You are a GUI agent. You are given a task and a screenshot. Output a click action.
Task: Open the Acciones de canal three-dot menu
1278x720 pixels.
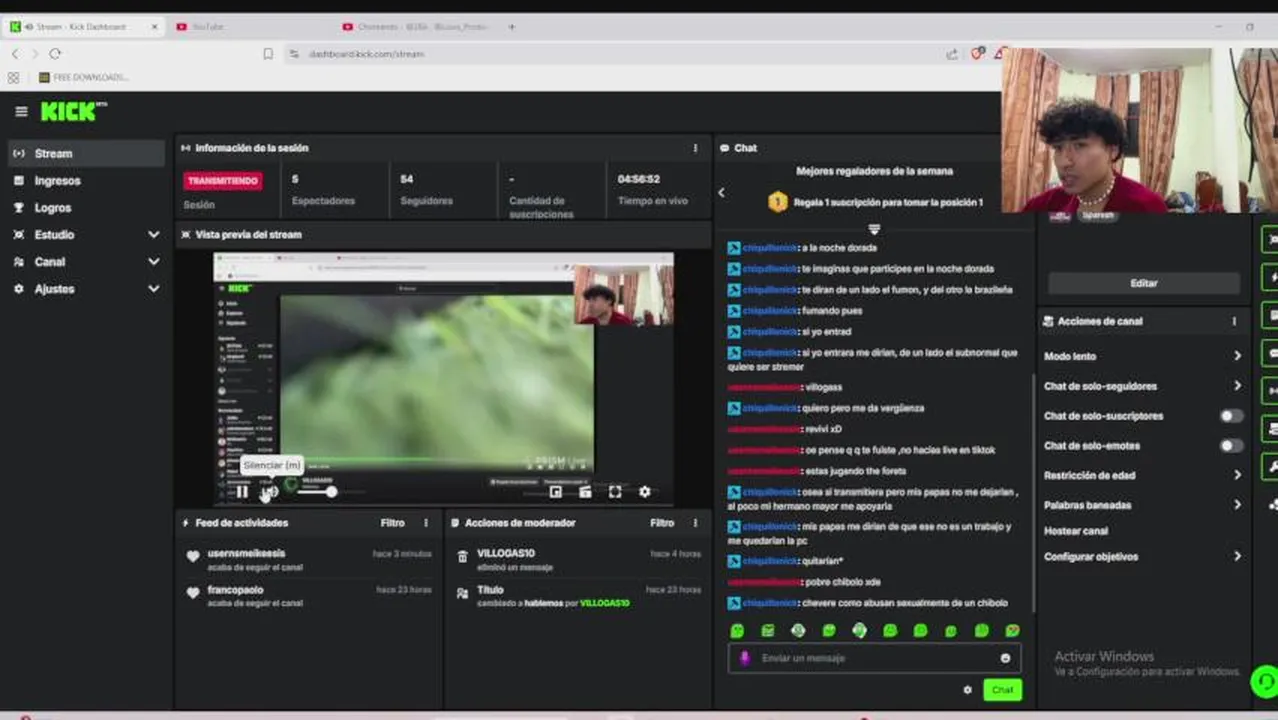[x=1234, y=321]
